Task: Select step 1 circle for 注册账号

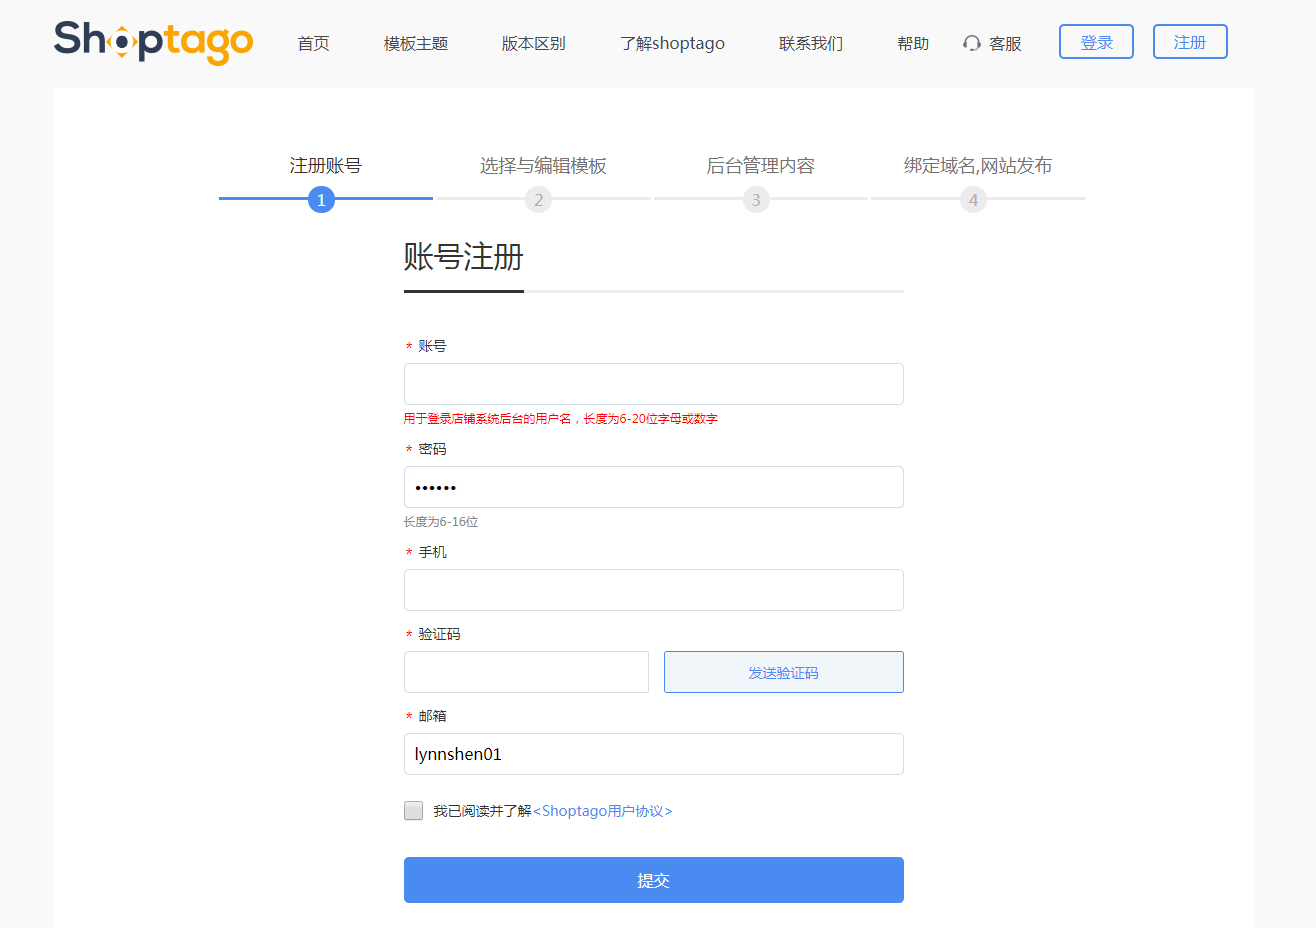Action: (x=321, y=199)
